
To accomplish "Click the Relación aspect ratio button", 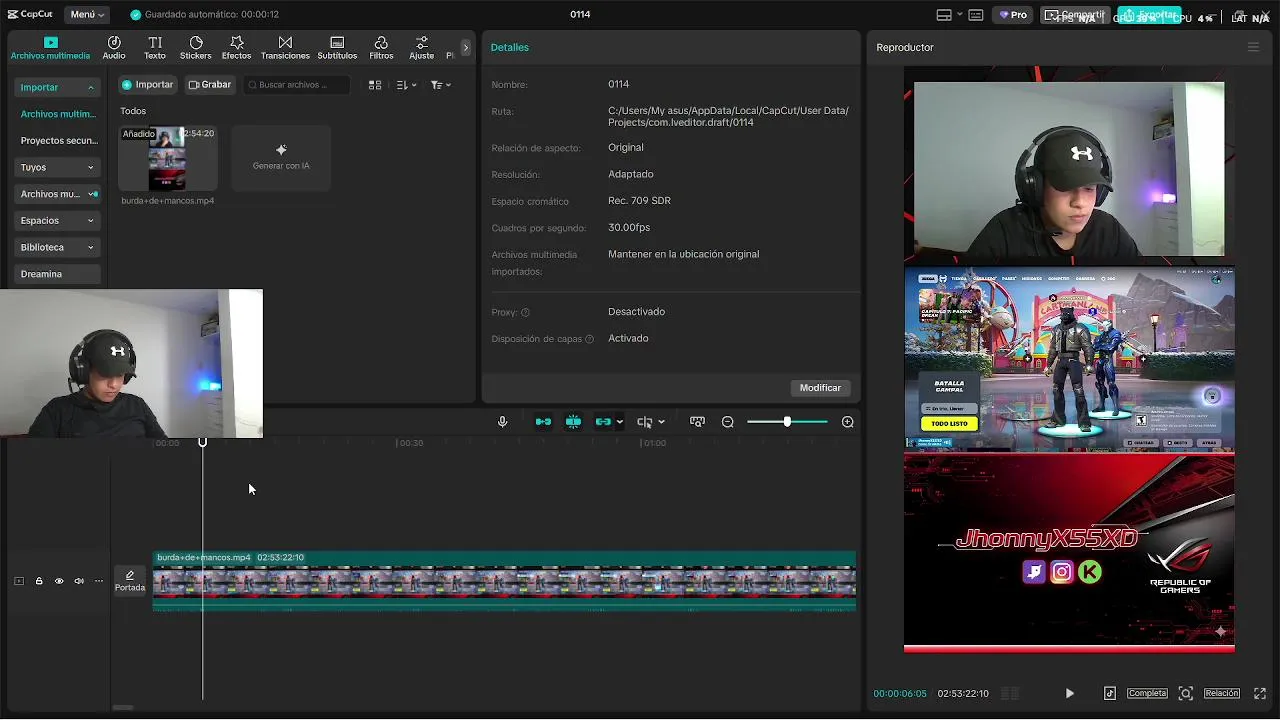I will pyautogui.click(x=1221, y=693).
